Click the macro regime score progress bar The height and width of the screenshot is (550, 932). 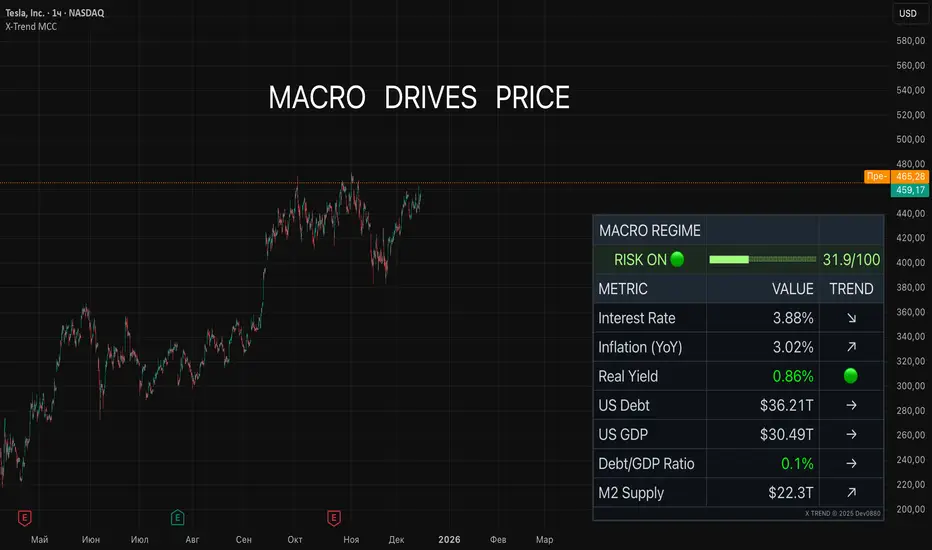point(762,260)
